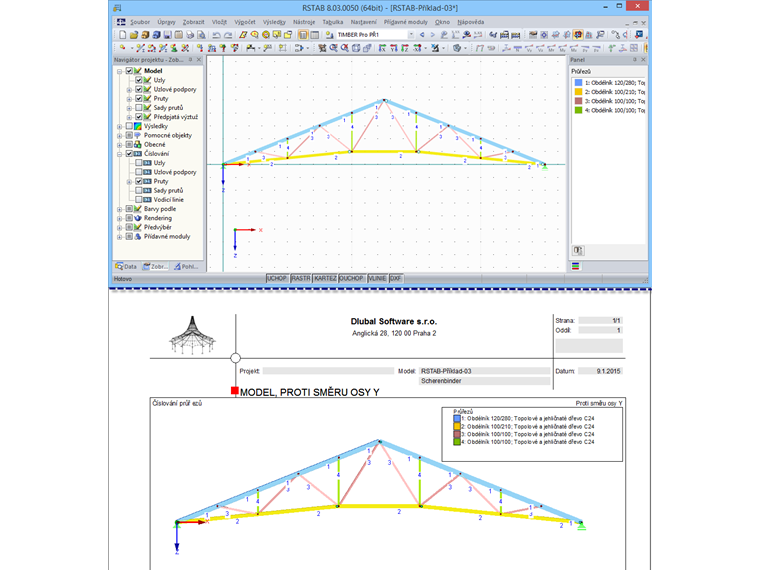
Task: Toggle Pruty checkbox under Model
Action: 139,98
